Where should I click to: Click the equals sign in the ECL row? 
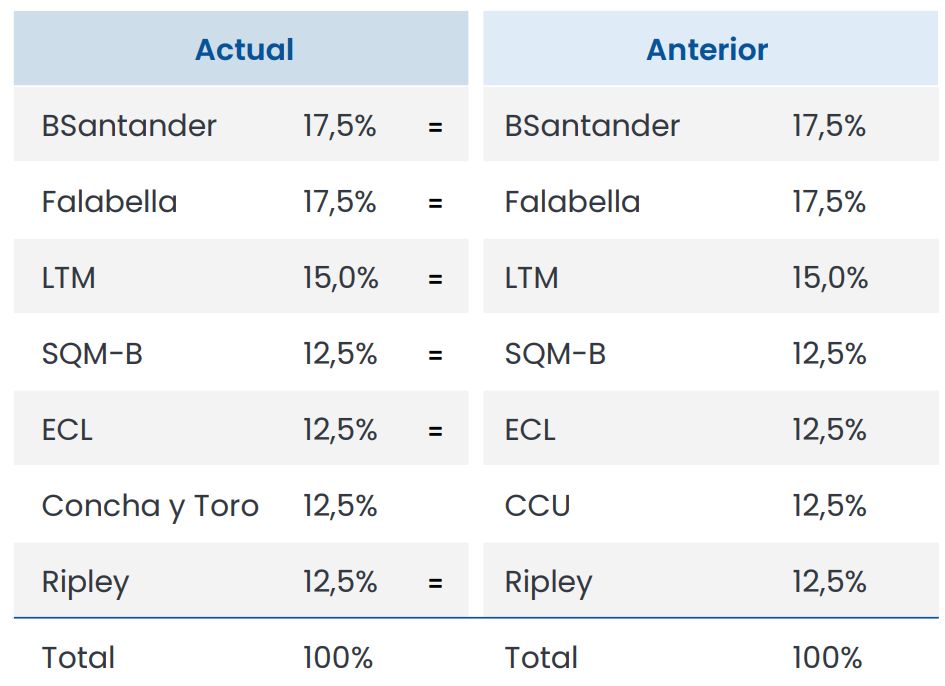tap(435, 431)
